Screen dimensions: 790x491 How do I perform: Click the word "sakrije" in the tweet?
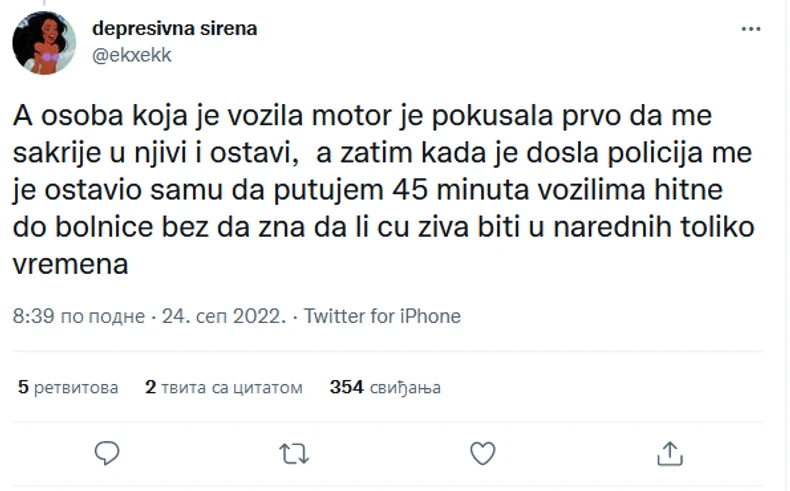coord(57,153)
